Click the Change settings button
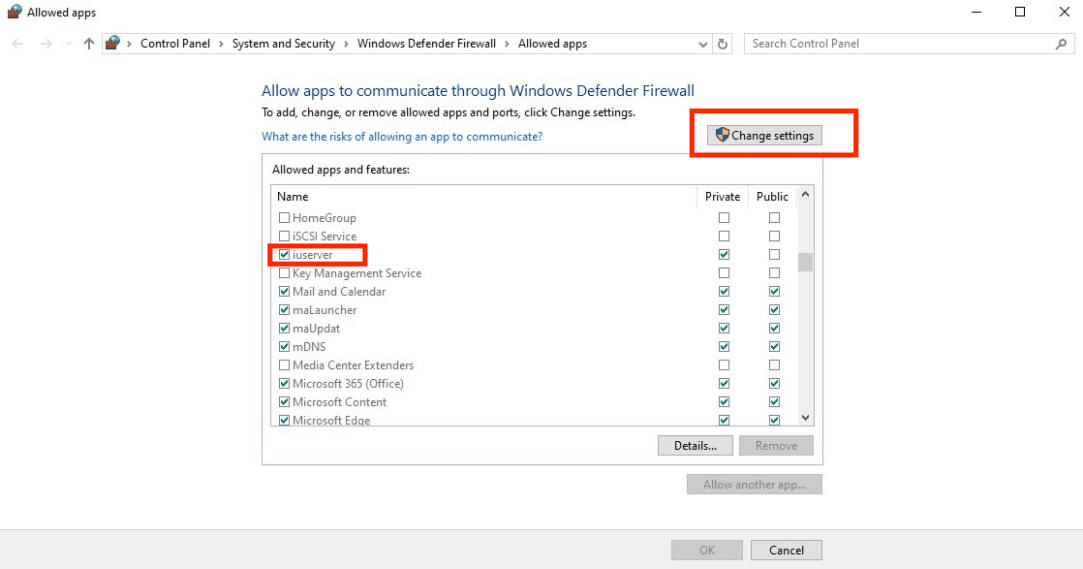 tap(765, 135)
